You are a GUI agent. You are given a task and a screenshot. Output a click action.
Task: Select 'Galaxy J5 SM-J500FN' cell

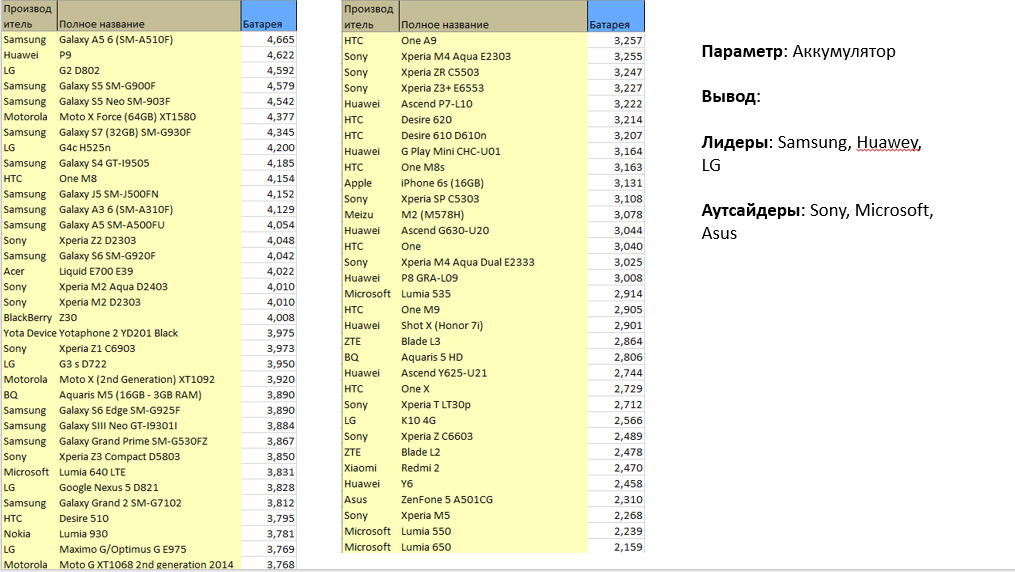coord(149,194)
